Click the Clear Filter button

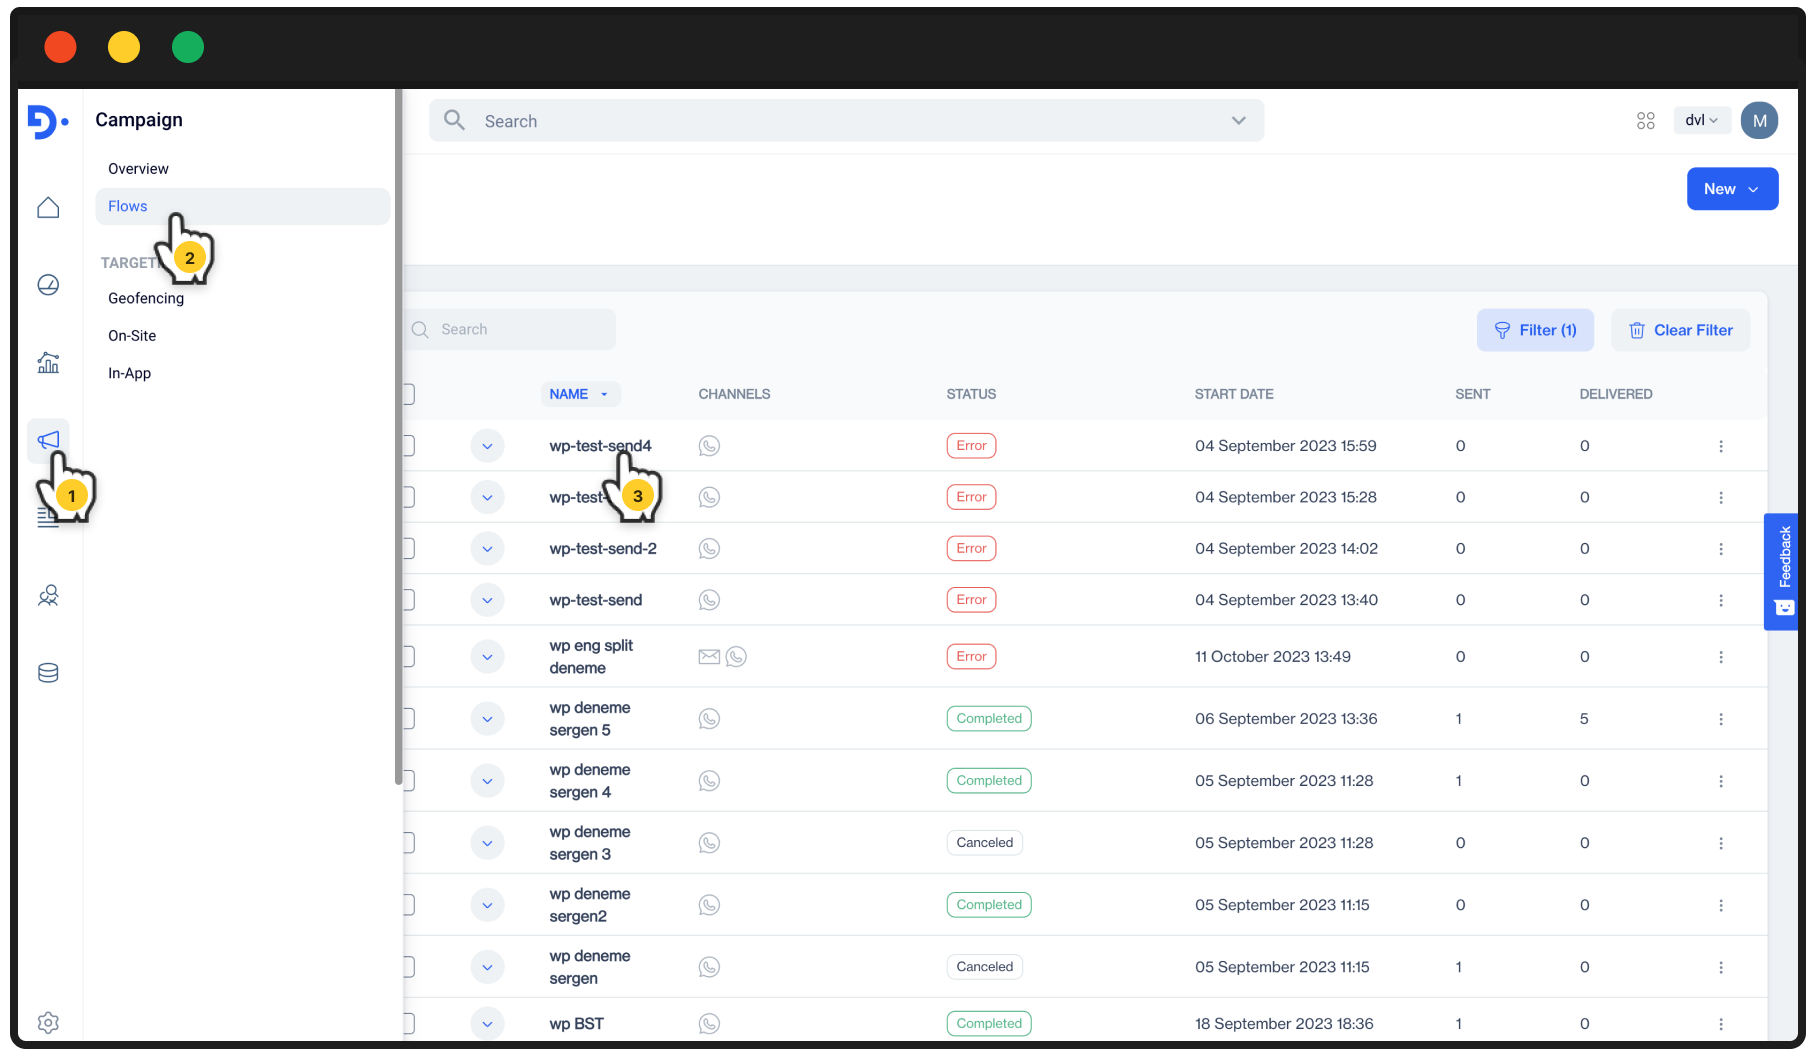click(1680, 330)
